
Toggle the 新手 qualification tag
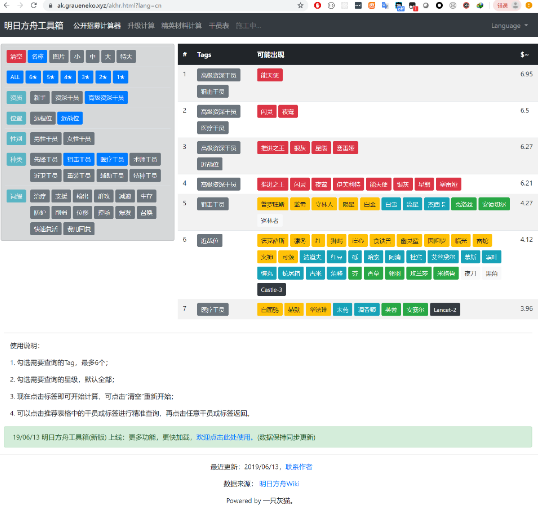click(x=40, y=97)
